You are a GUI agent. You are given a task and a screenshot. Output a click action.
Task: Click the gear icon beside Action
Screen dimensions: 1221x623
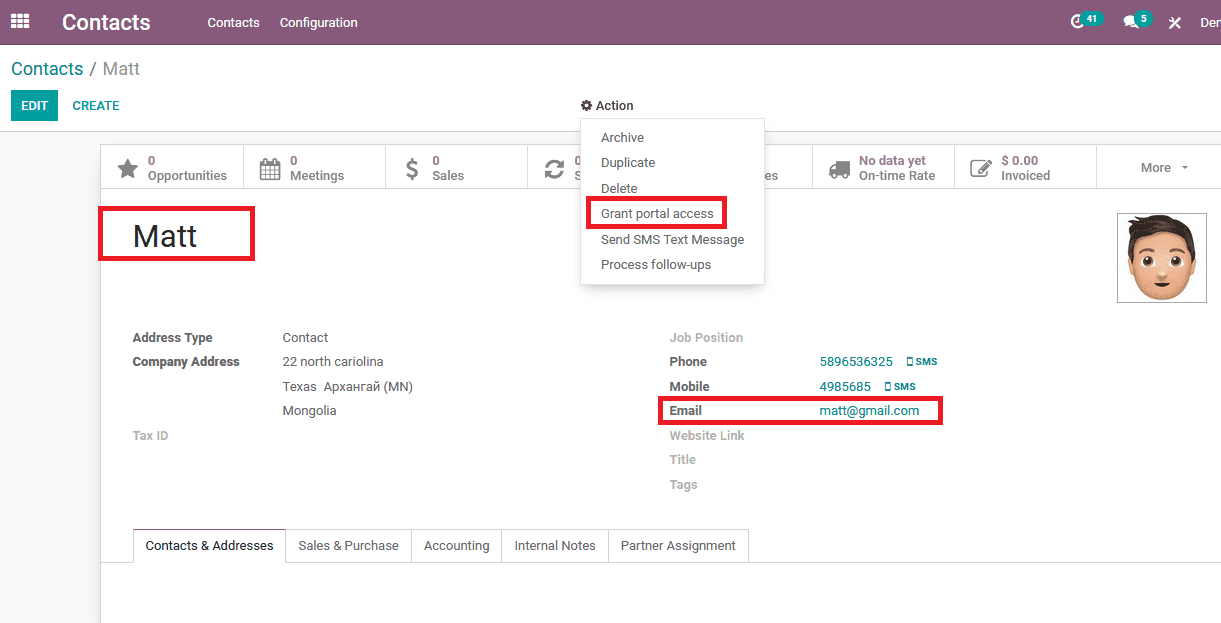pyautogui.click(x=586, y=105)
